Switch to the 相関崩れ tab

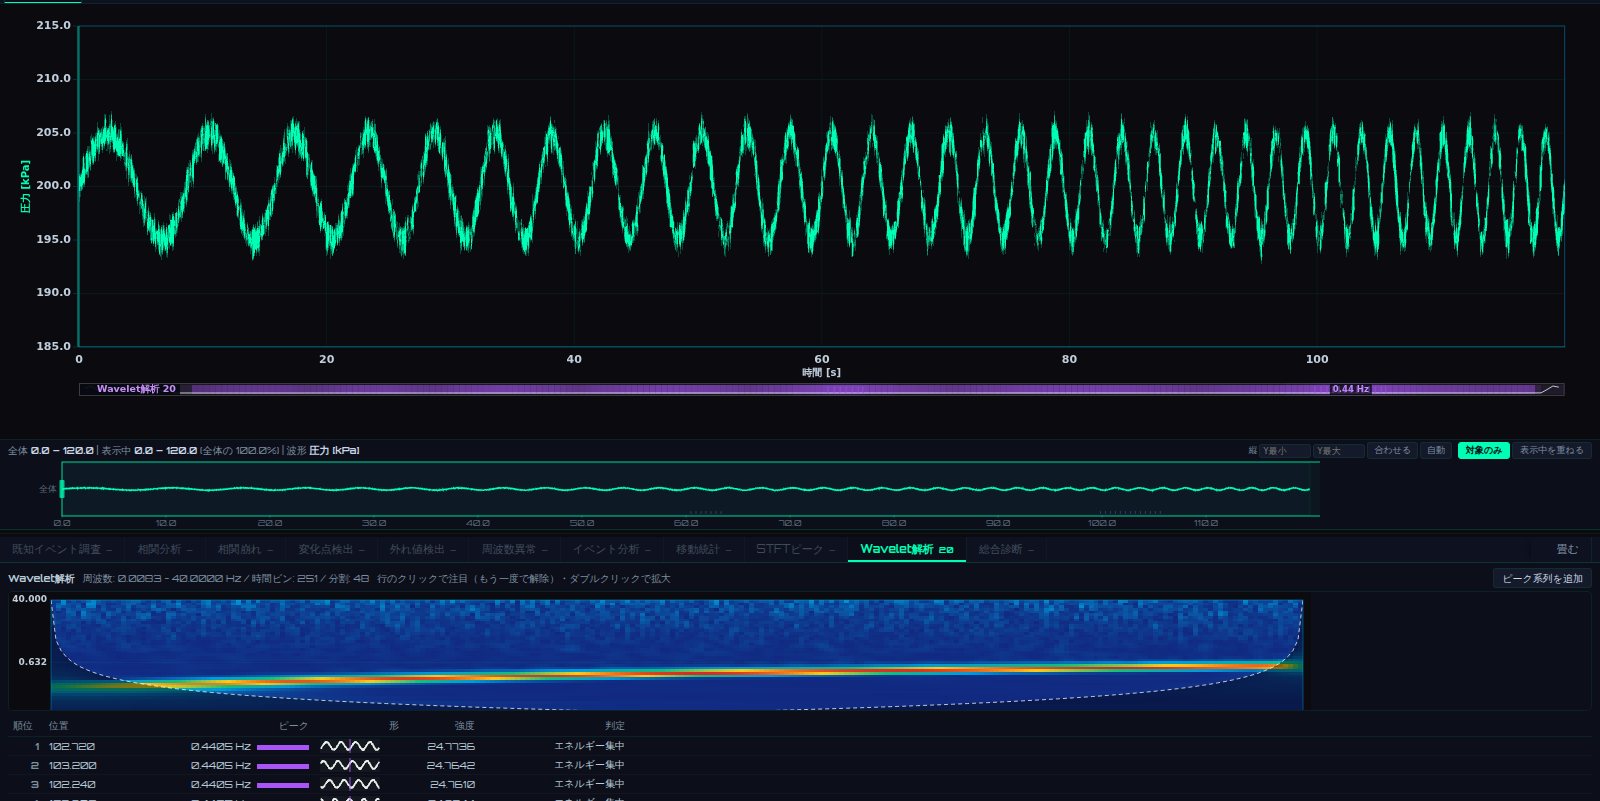pyautogui.click(x=245, y=549)
